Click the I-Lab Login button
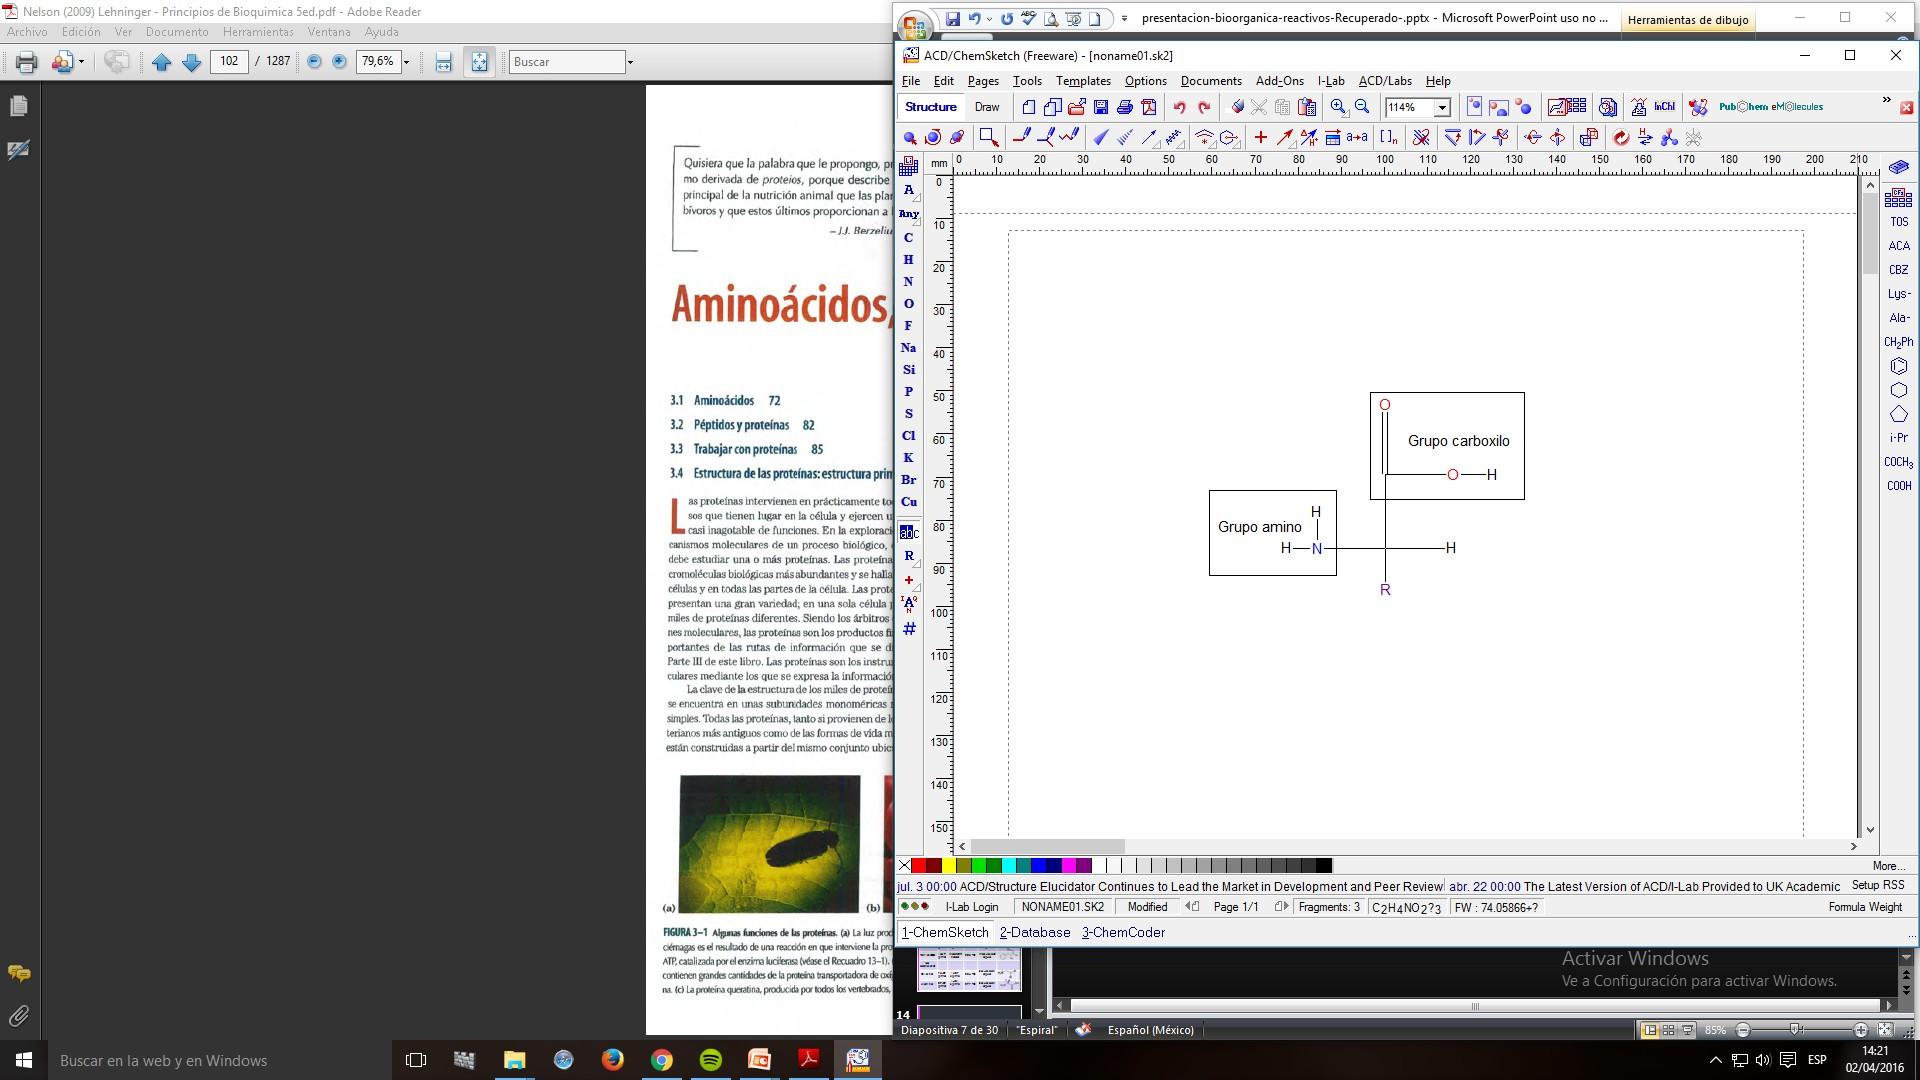Screen dimensions: 1920x1080 [971, 907]
